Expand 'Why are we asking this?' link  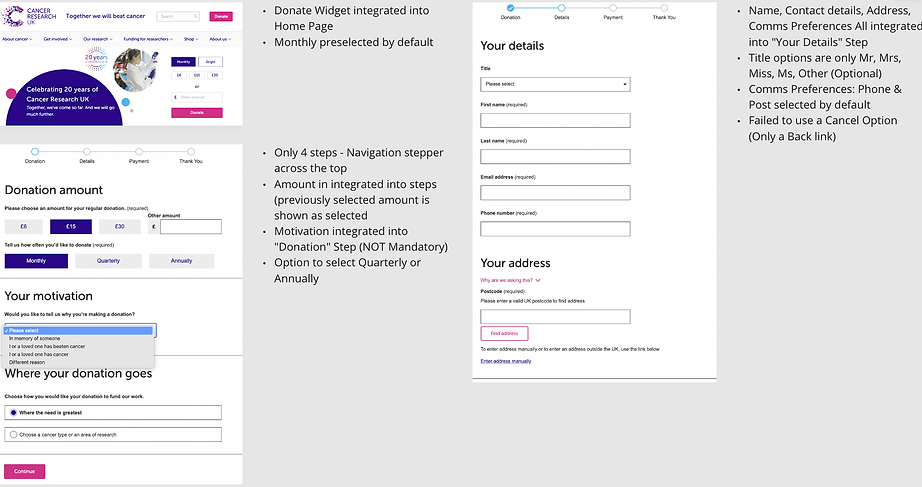coord(510,281)
